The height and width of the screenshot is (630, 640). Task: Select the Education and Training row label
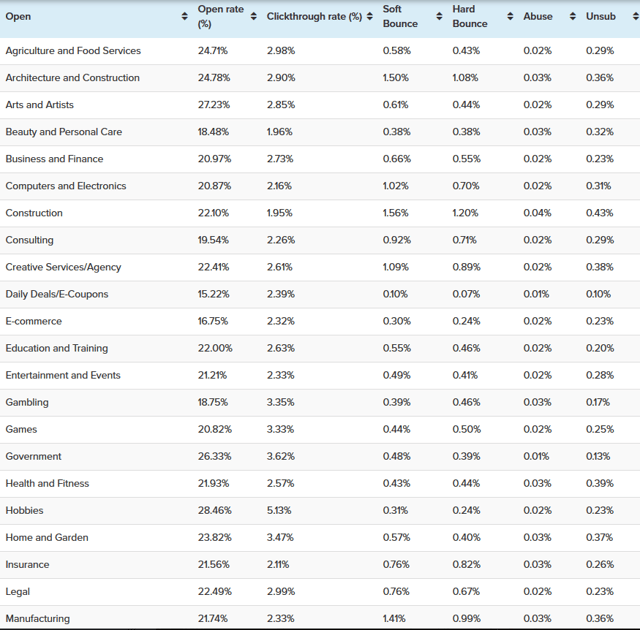pyautogui.click(x=56, y=348)
